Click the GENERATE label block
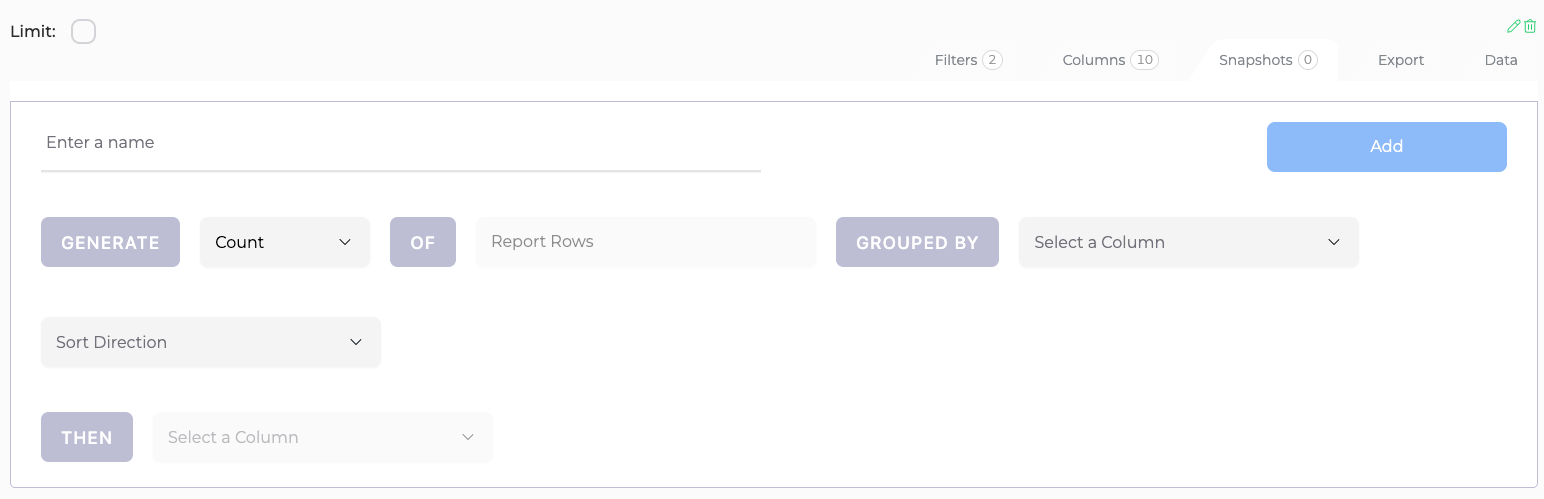The image size is (1544, 499). pos(110,242)
